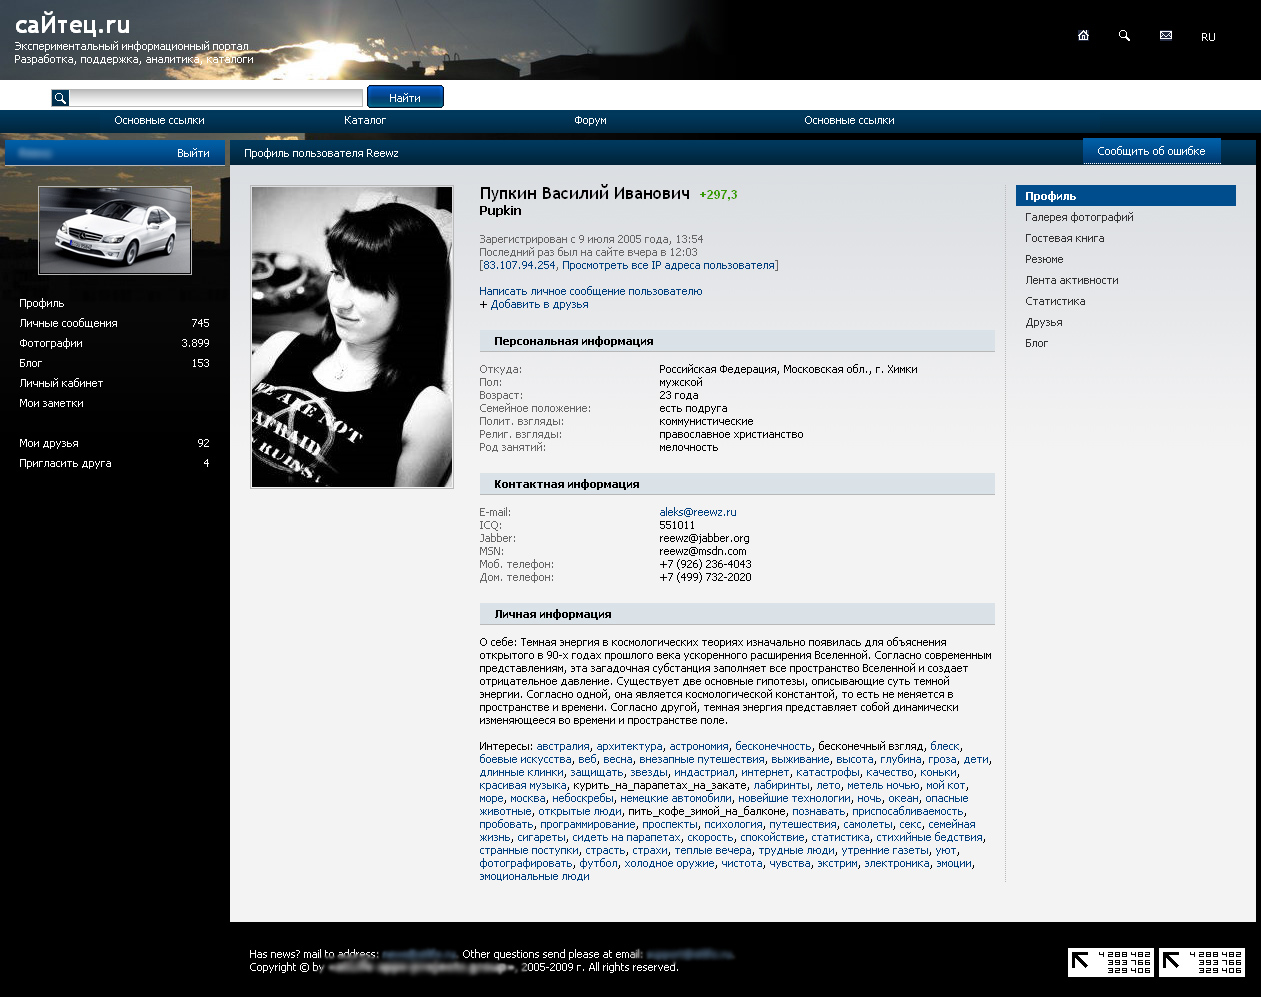The width and height of the screenshot is (1261, 997).
Task: Select the +297,3 rating value
Action: (718, 195)
